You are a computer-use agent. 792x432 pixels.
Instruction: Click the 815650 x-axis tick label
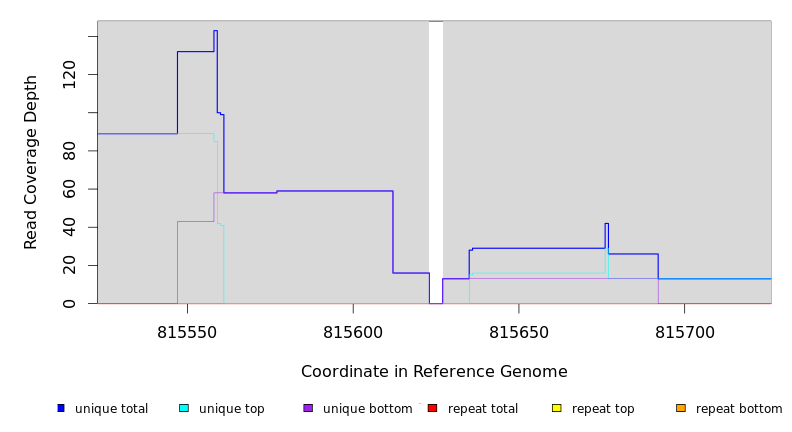pyautogui.click(x=518, y=332)
